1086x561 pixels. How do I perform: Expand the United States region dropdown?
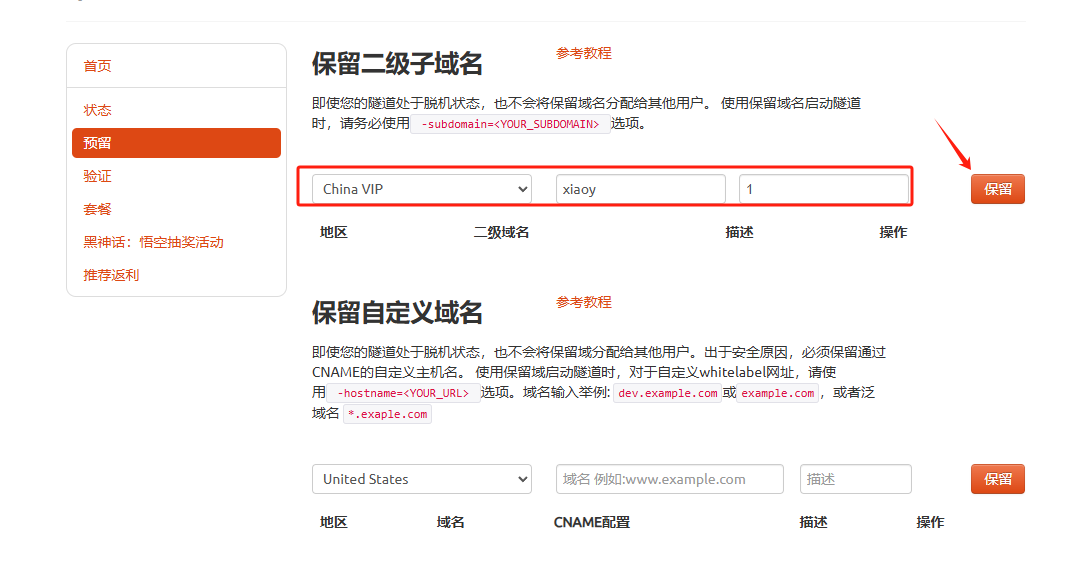click(422, 479)
